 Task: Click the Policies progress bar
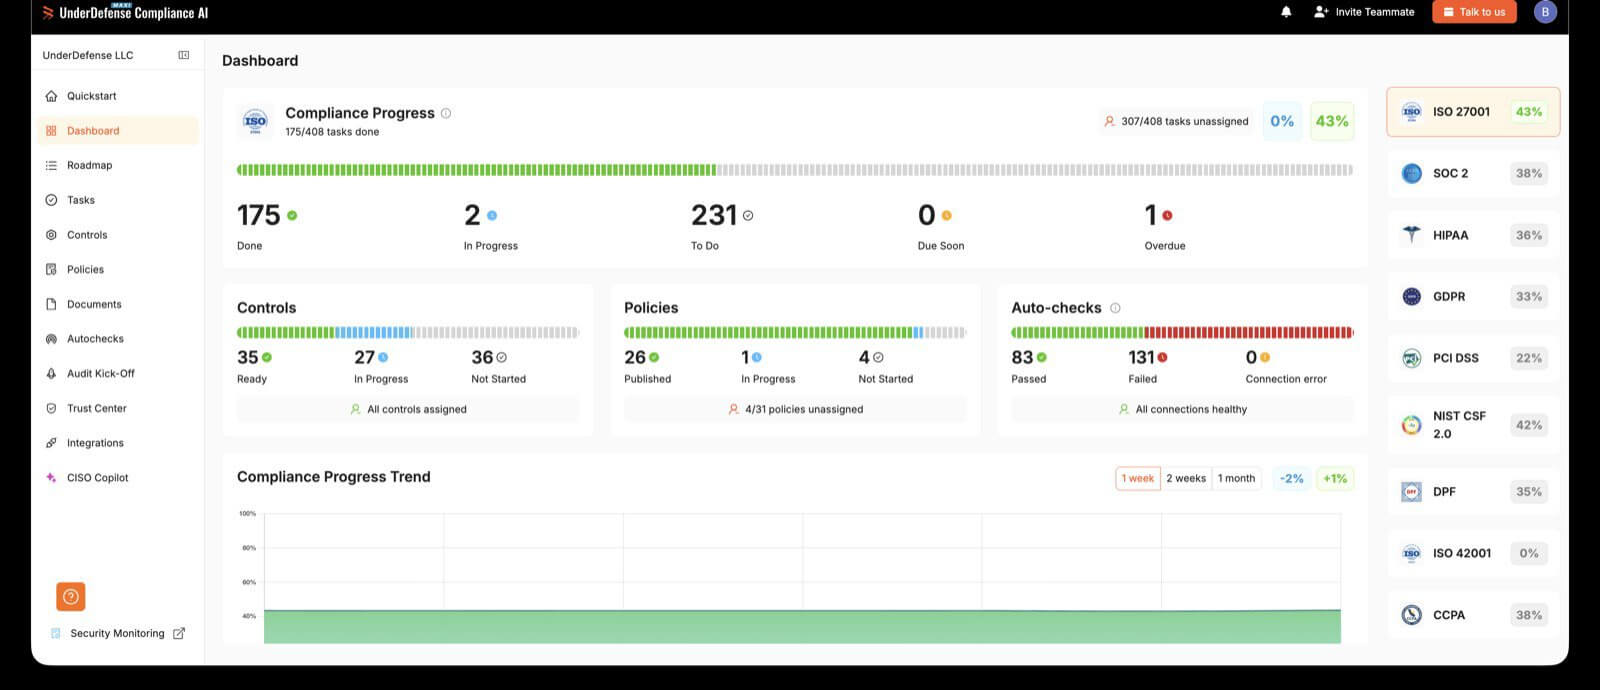pyautogui.click(x=795, y=332)
